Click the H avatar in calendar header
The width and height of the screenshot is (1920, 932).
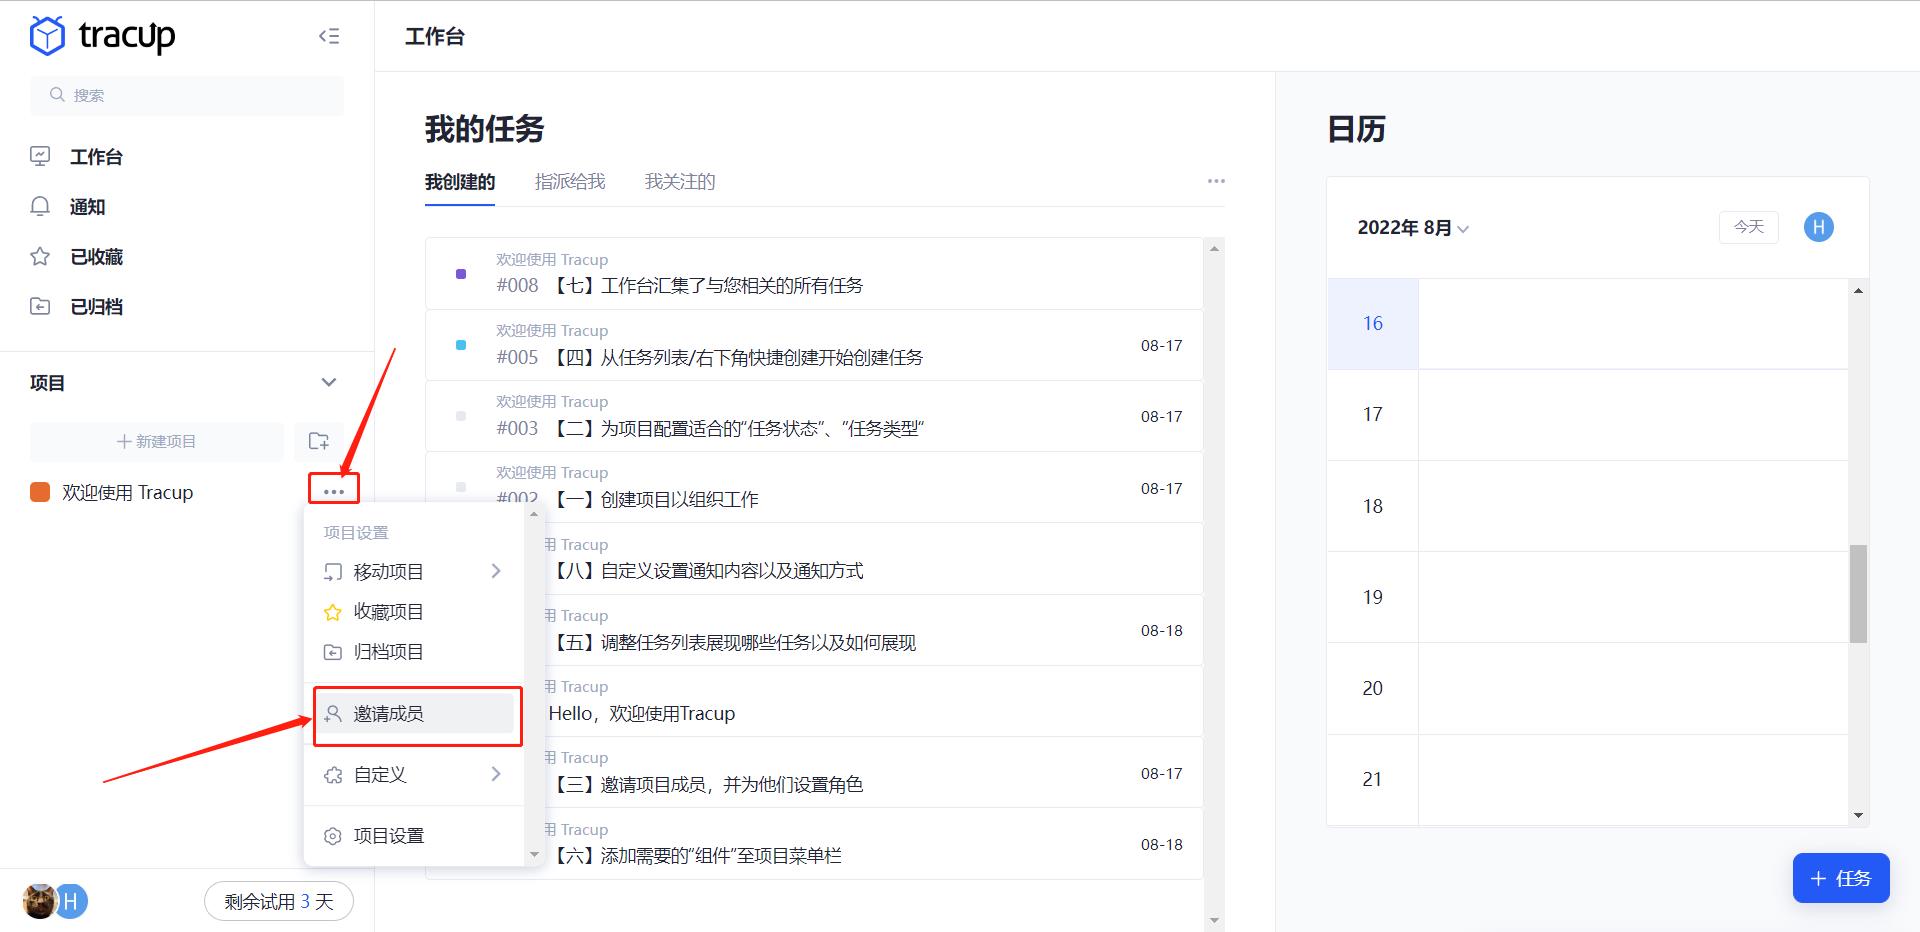coord(1819,227)
